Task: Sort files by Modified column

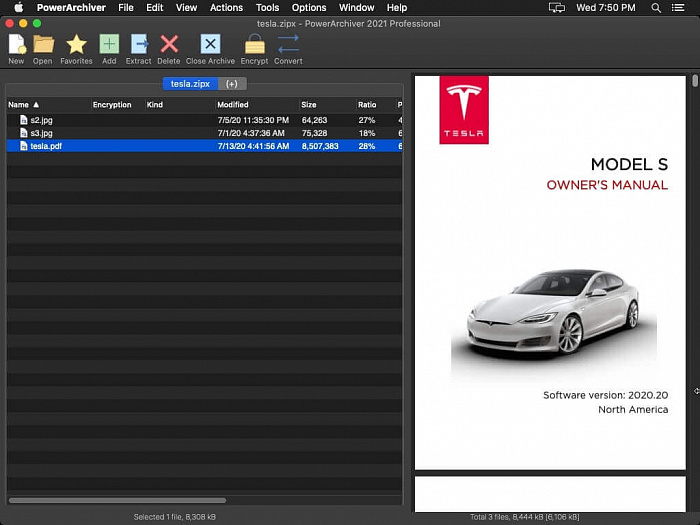Action: [x=233, y=105]
